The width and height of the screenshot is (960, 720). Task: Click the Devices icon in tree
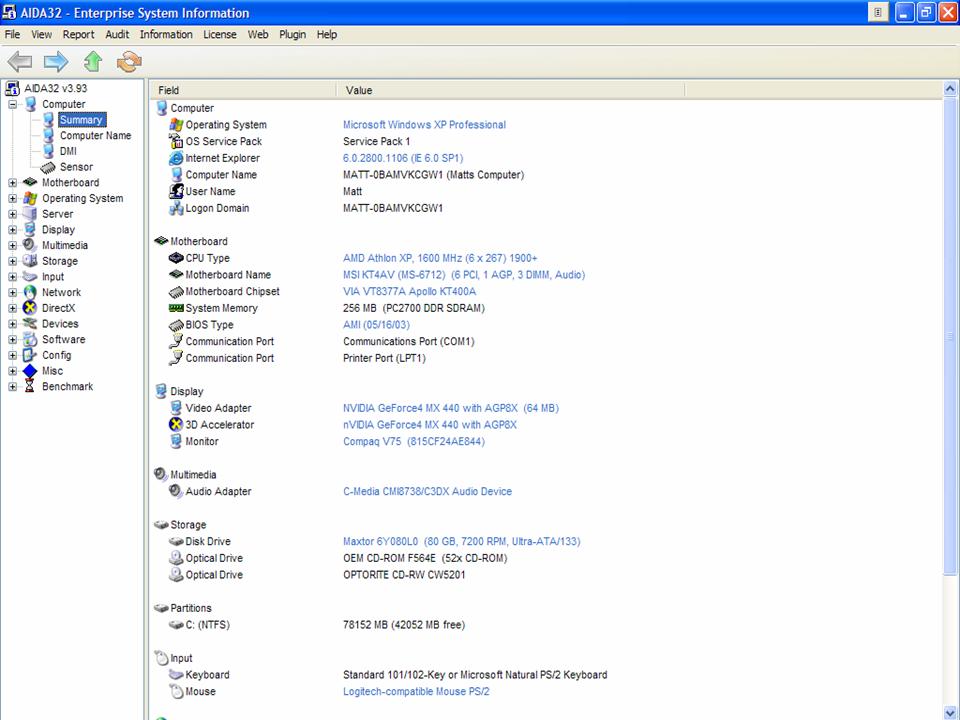29,323
